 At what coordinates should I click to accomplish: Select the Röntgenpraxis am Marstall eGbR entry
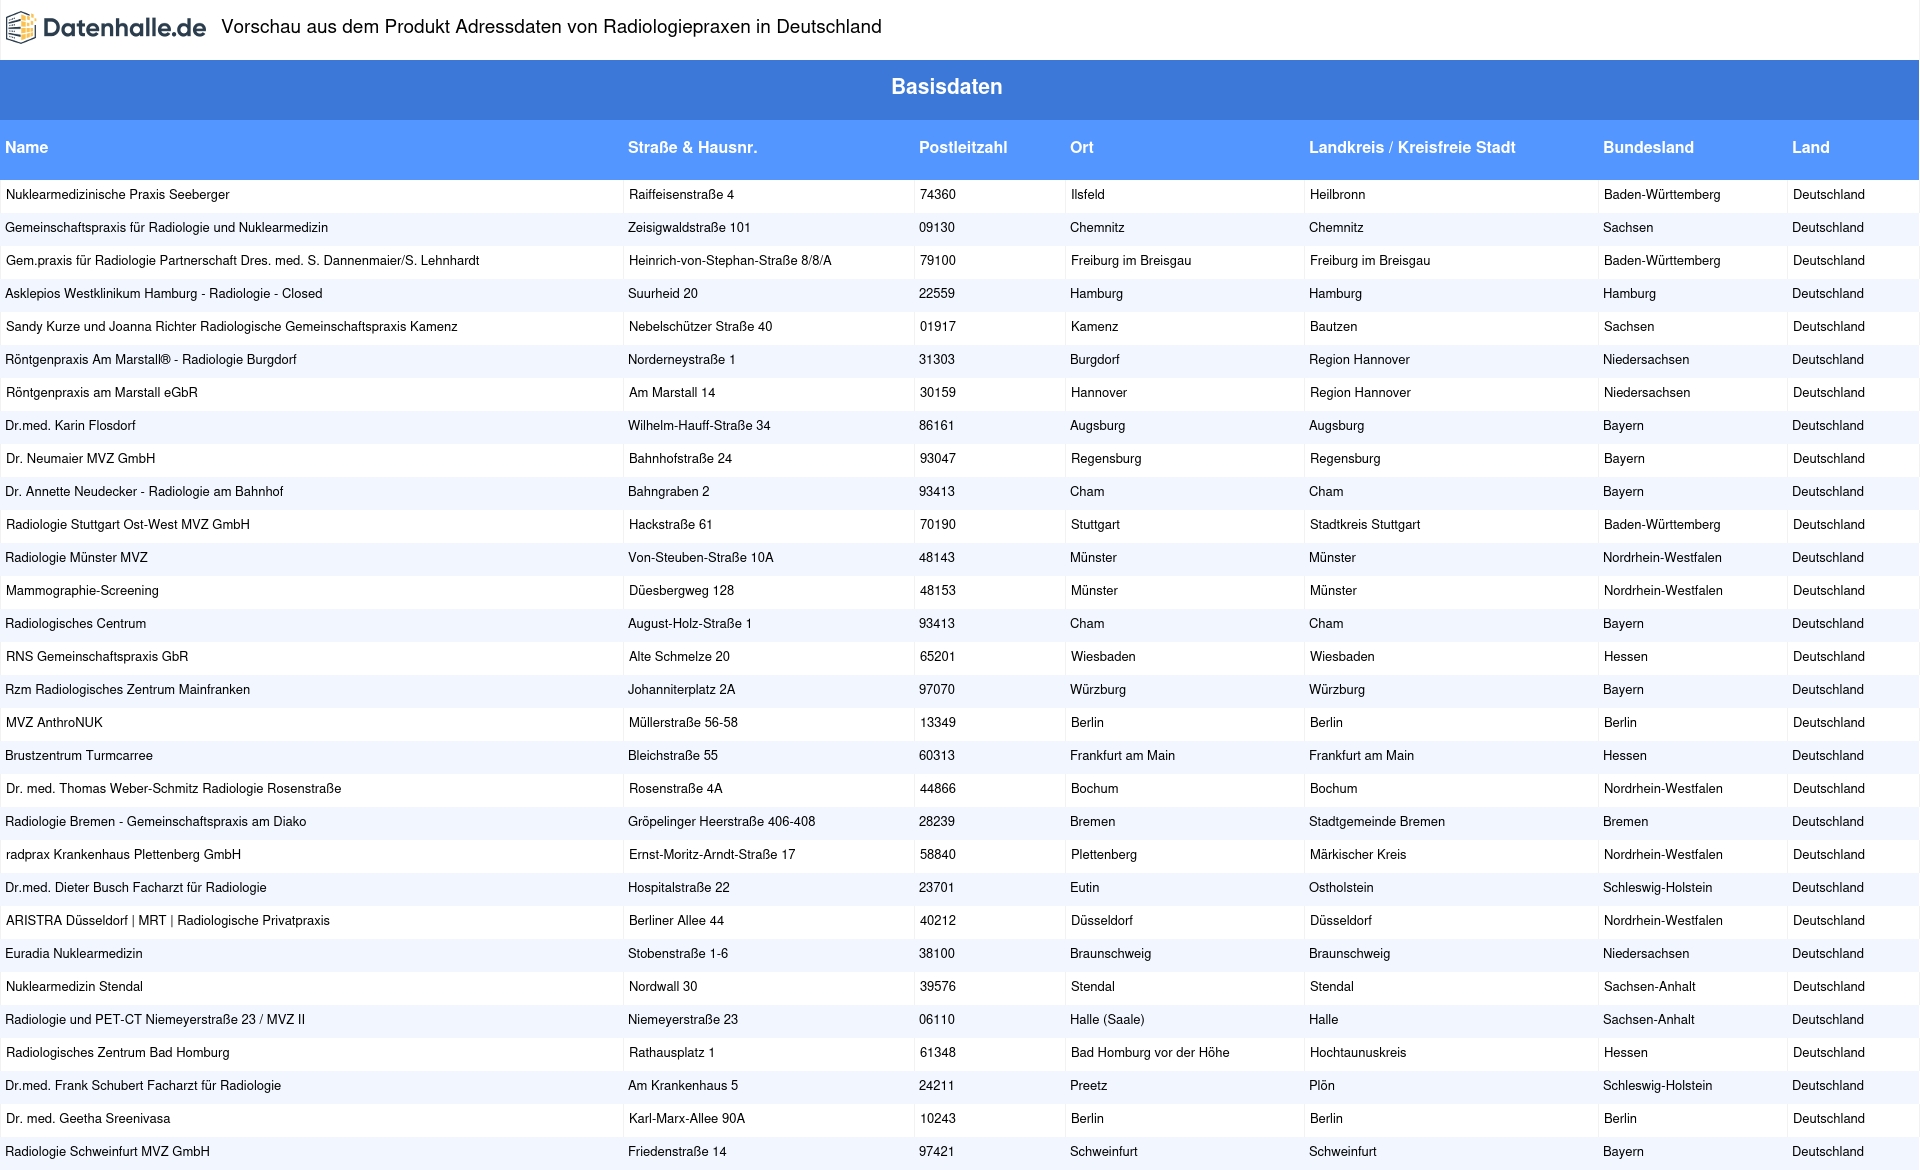pyautogui.click(x=101, y=393)
